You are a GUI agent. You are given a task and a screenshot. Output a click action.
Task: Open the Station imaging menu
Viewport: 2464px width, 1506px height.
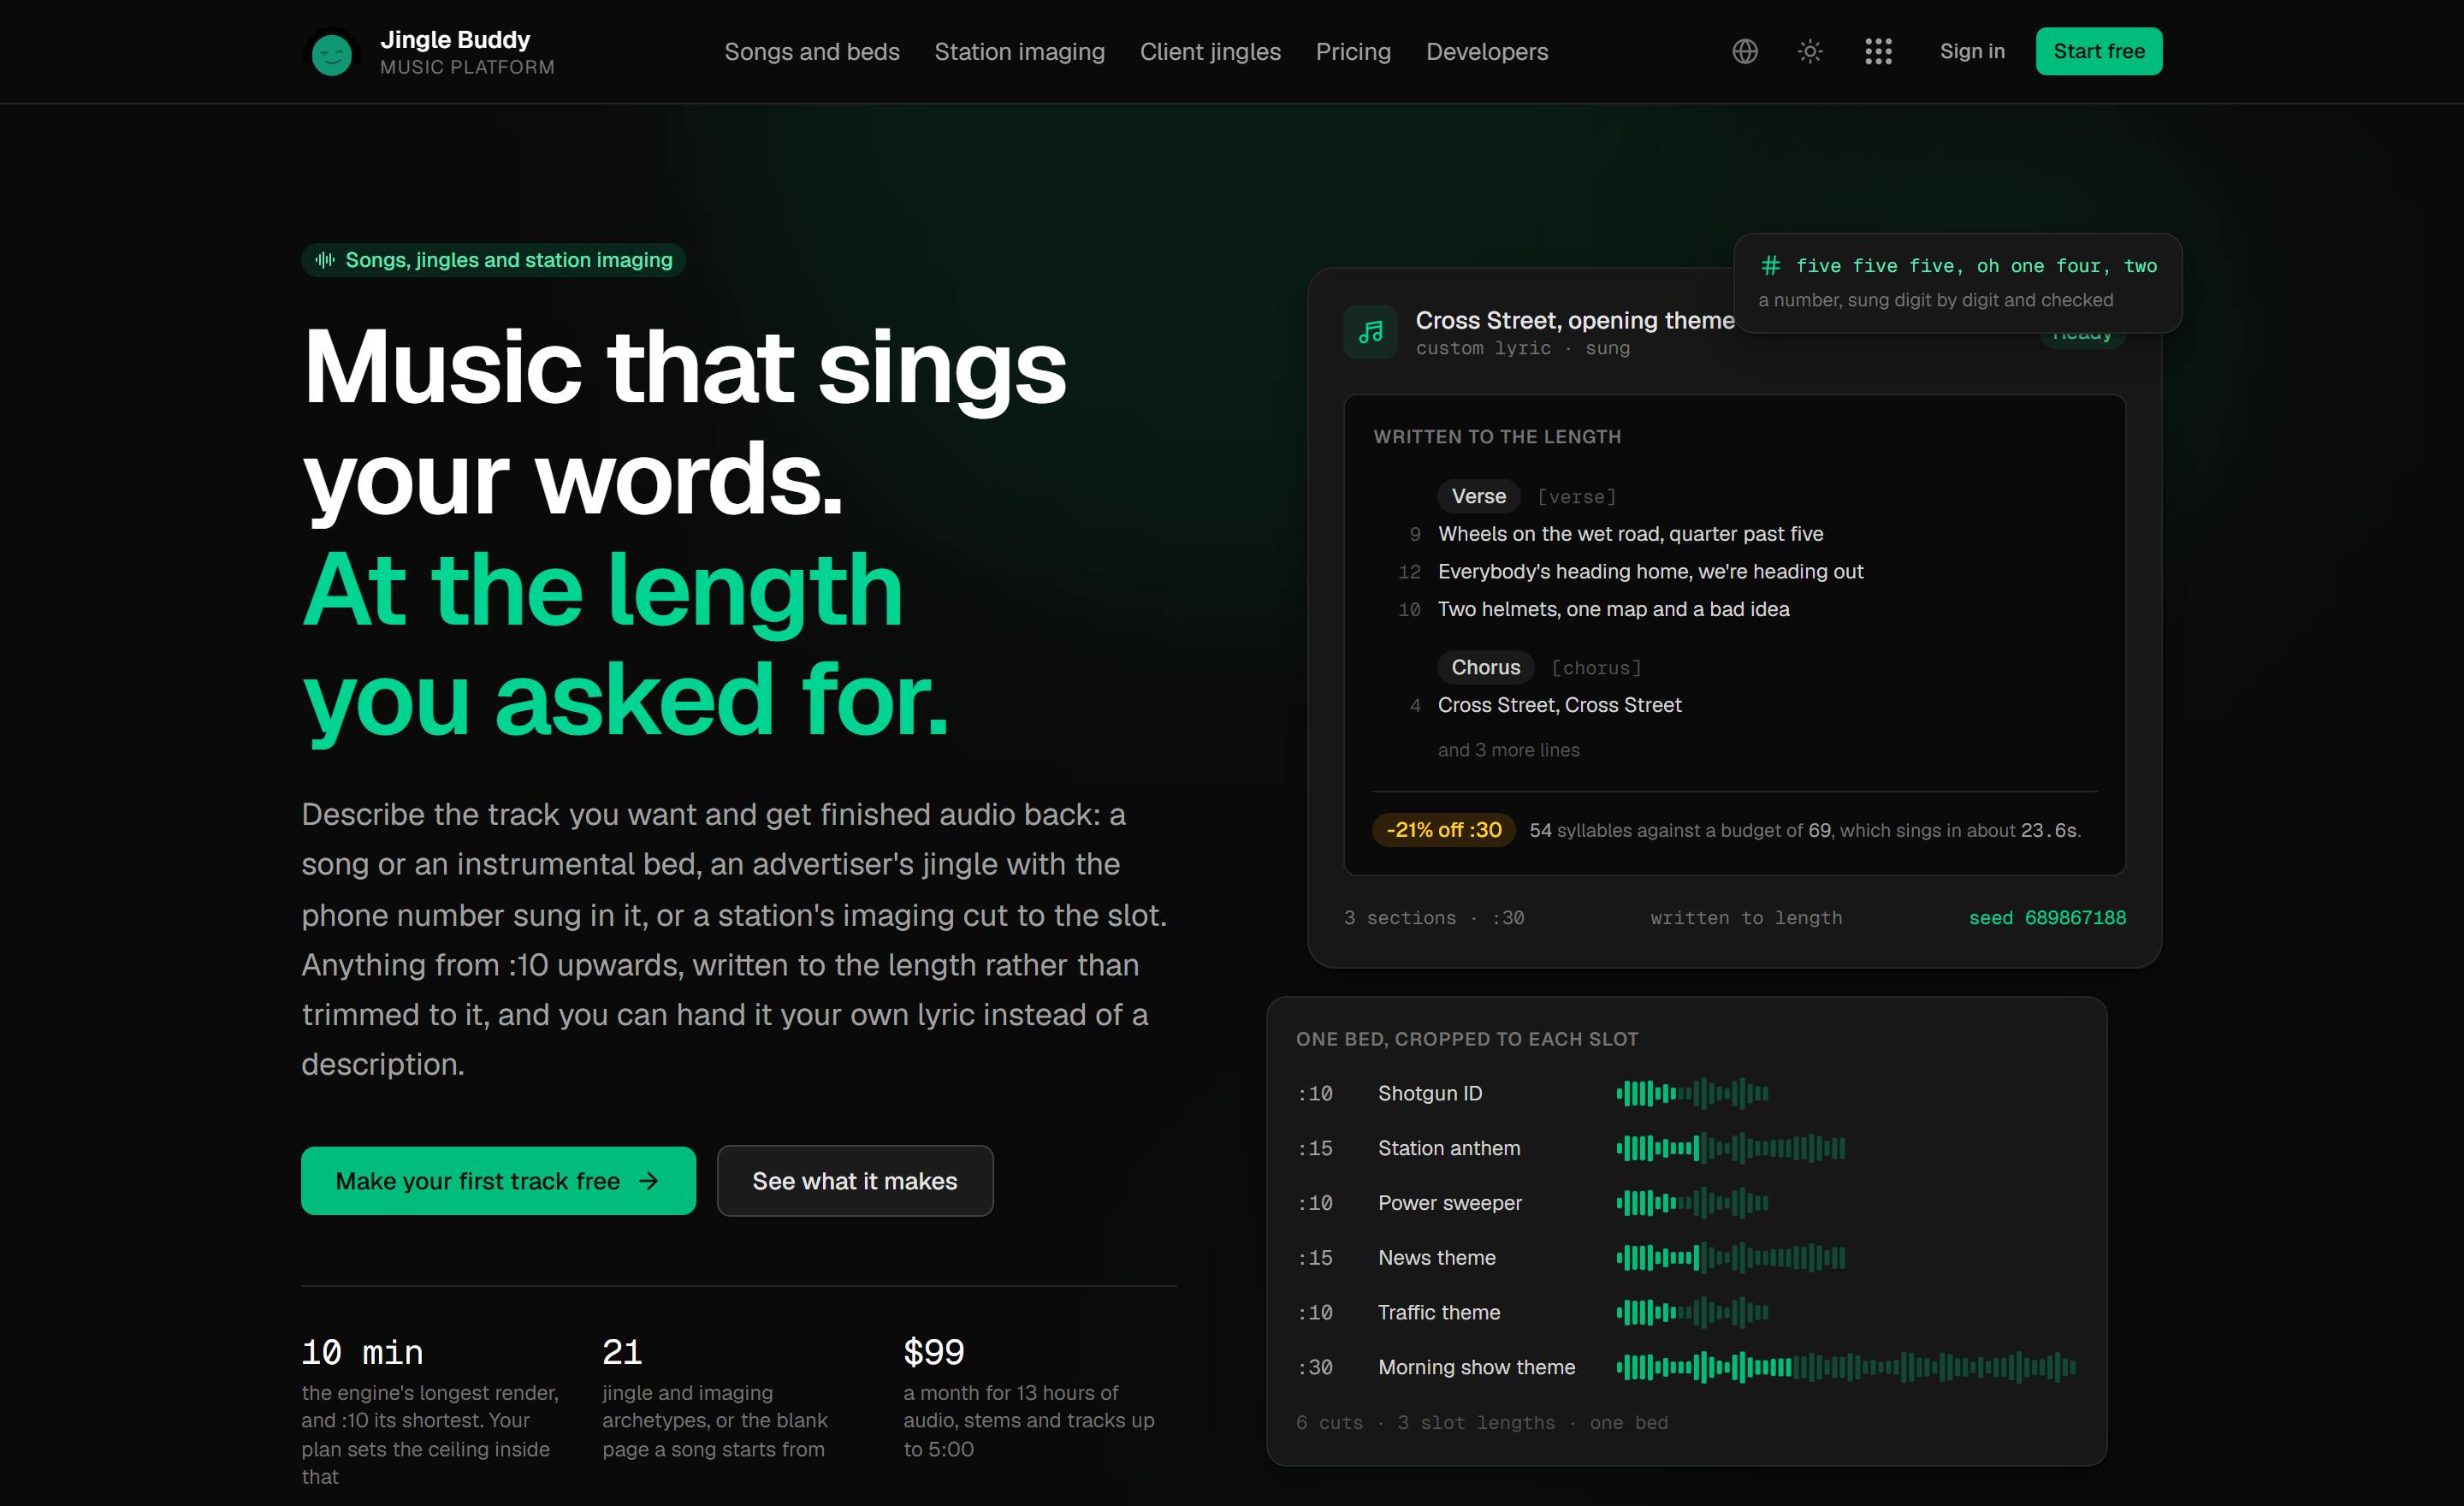[1020, 51]
